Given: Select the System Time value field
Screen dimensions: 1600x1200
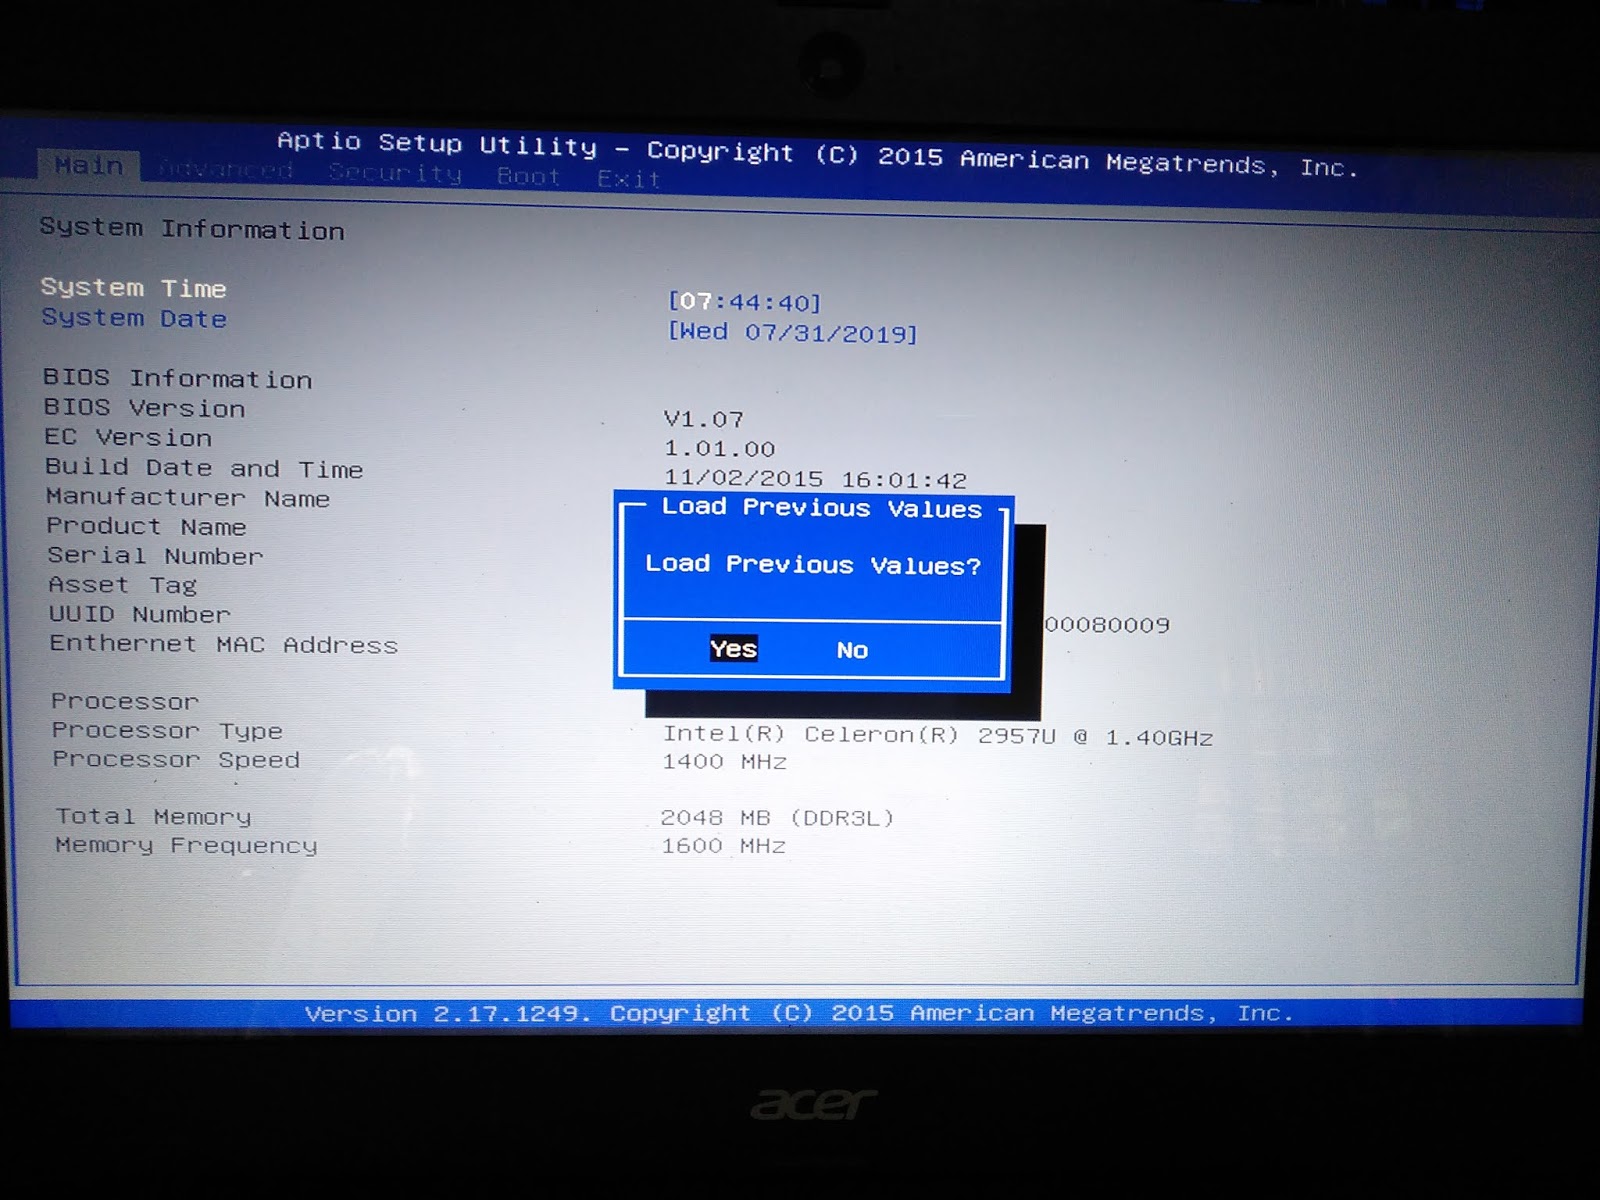Looking at the screenshot, I should (745, 302).
